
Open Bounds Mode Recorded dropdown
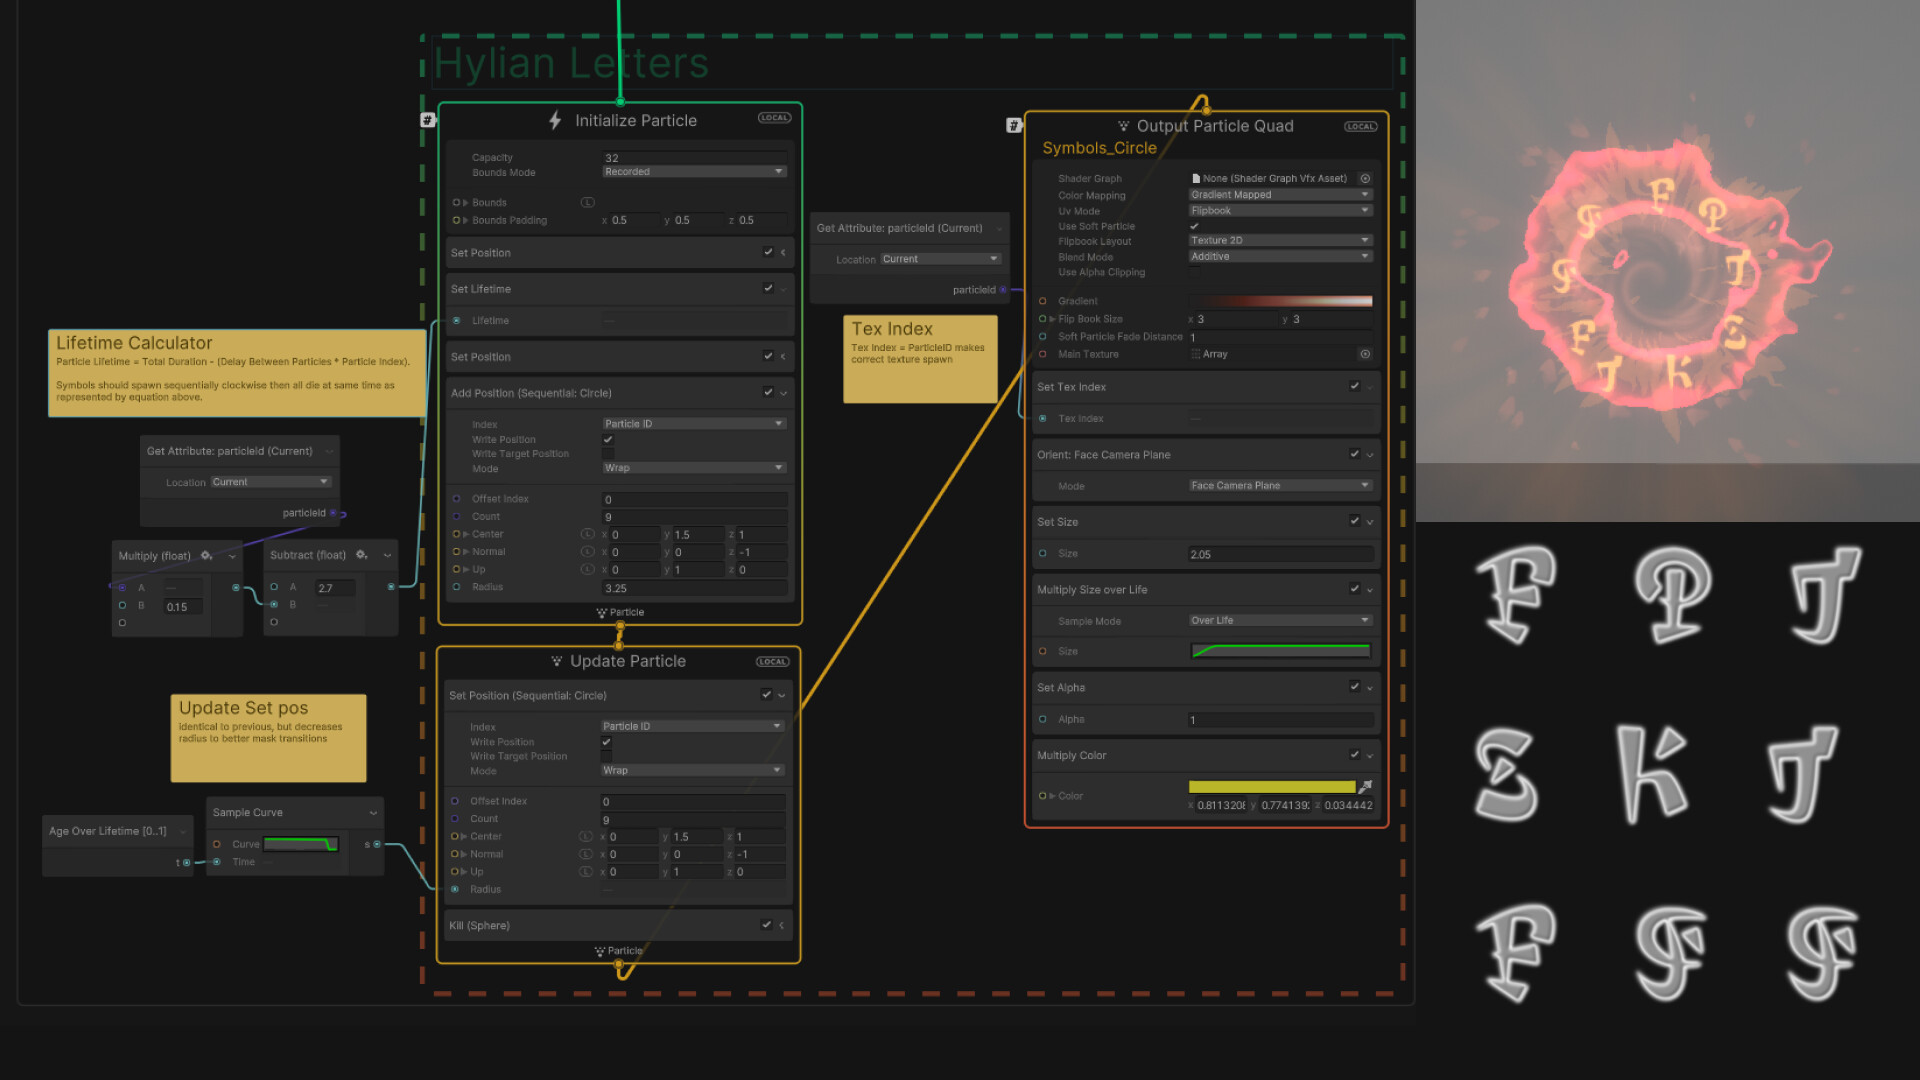[x=694, y=172]
